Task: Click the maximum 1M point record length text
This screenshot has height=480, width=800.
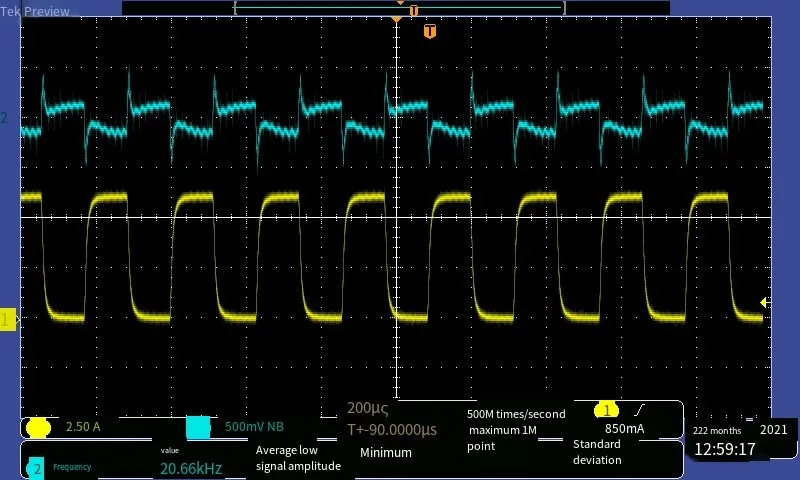Action: 502,438
